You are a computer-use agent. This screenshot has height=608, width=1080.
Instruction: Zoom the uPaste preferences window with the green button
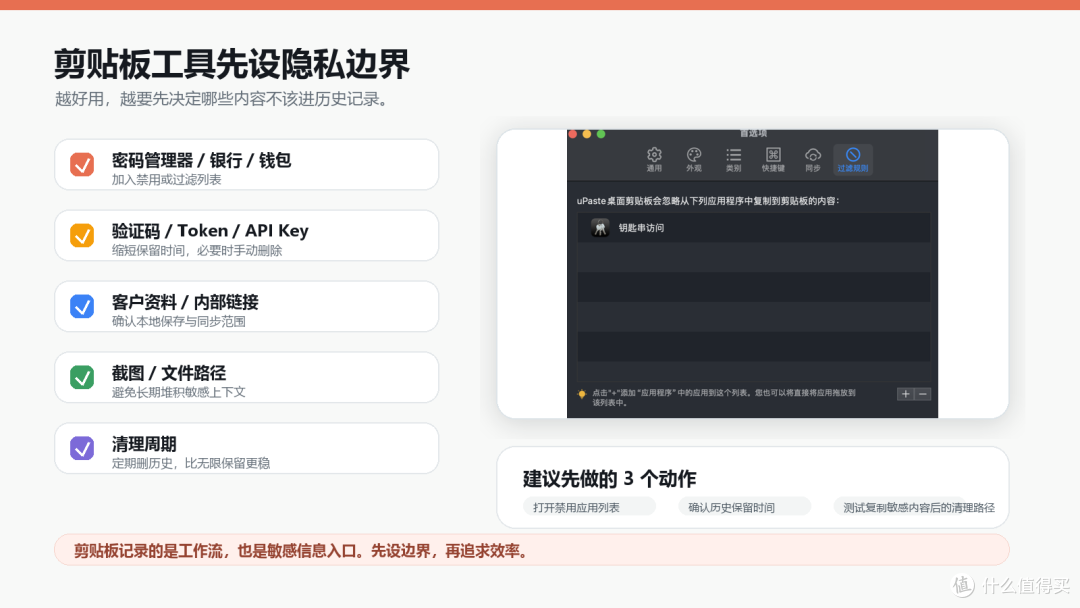click(x=601, y=134)
